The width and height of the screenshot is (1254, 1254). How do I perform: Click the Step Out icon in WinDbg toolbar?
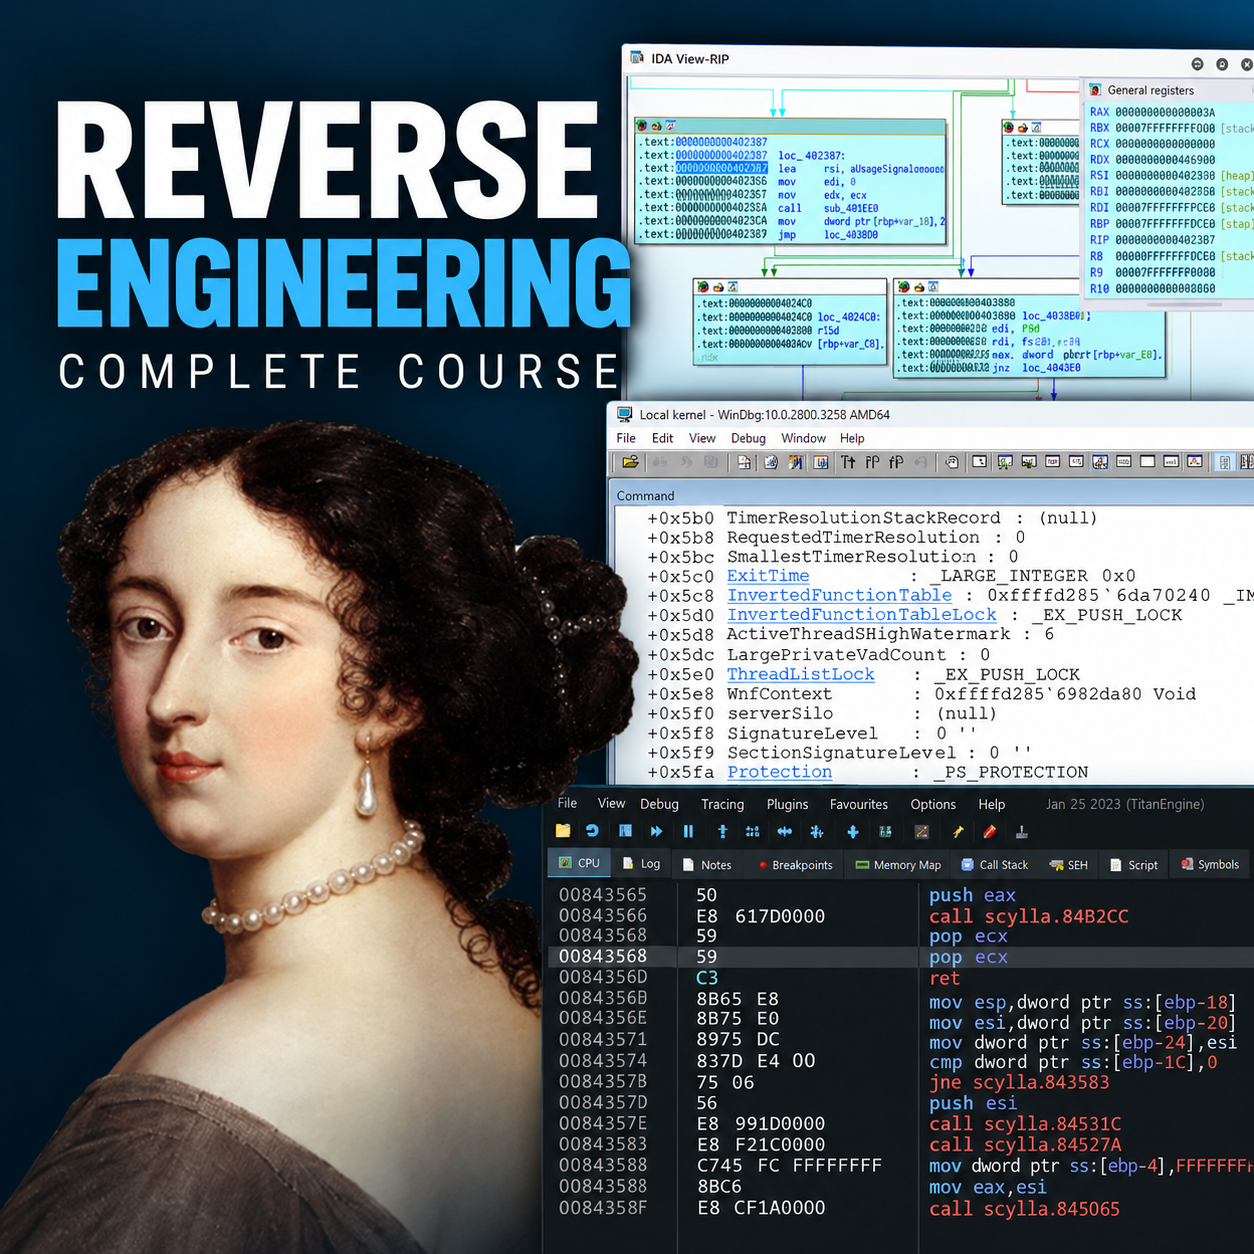point(896,462)
